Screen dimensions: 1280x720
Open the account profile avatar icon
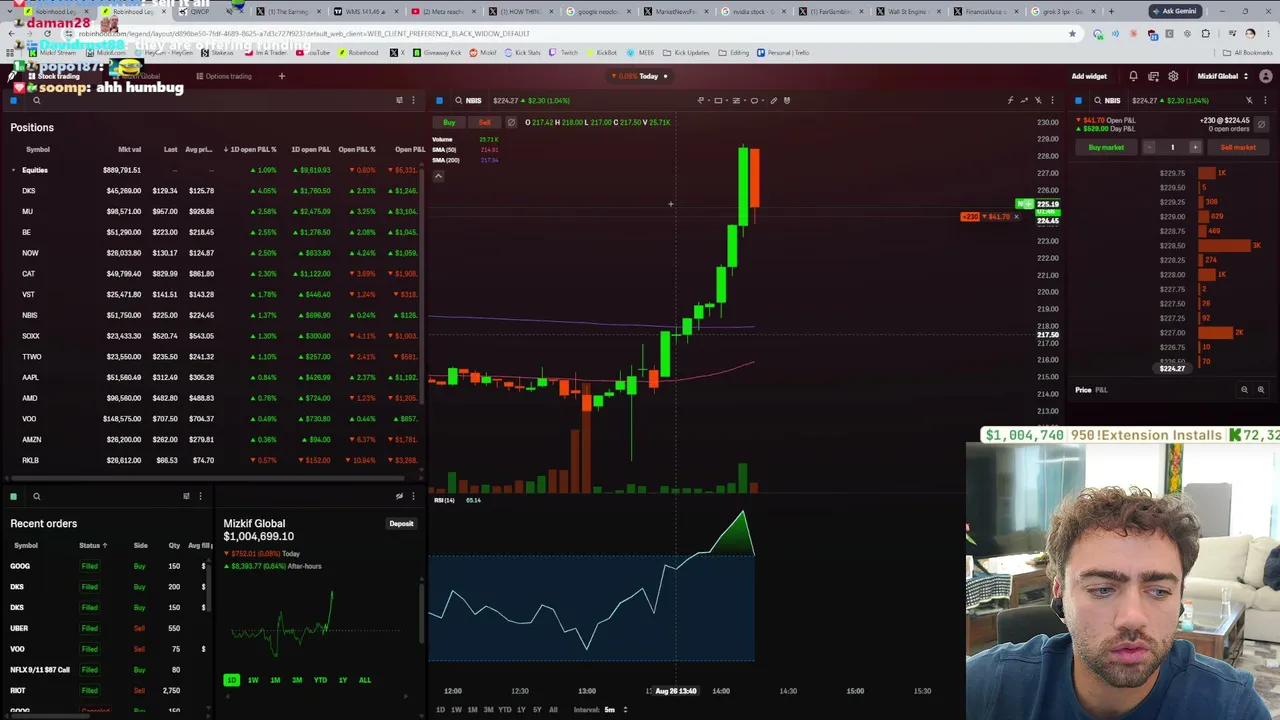1266,76
